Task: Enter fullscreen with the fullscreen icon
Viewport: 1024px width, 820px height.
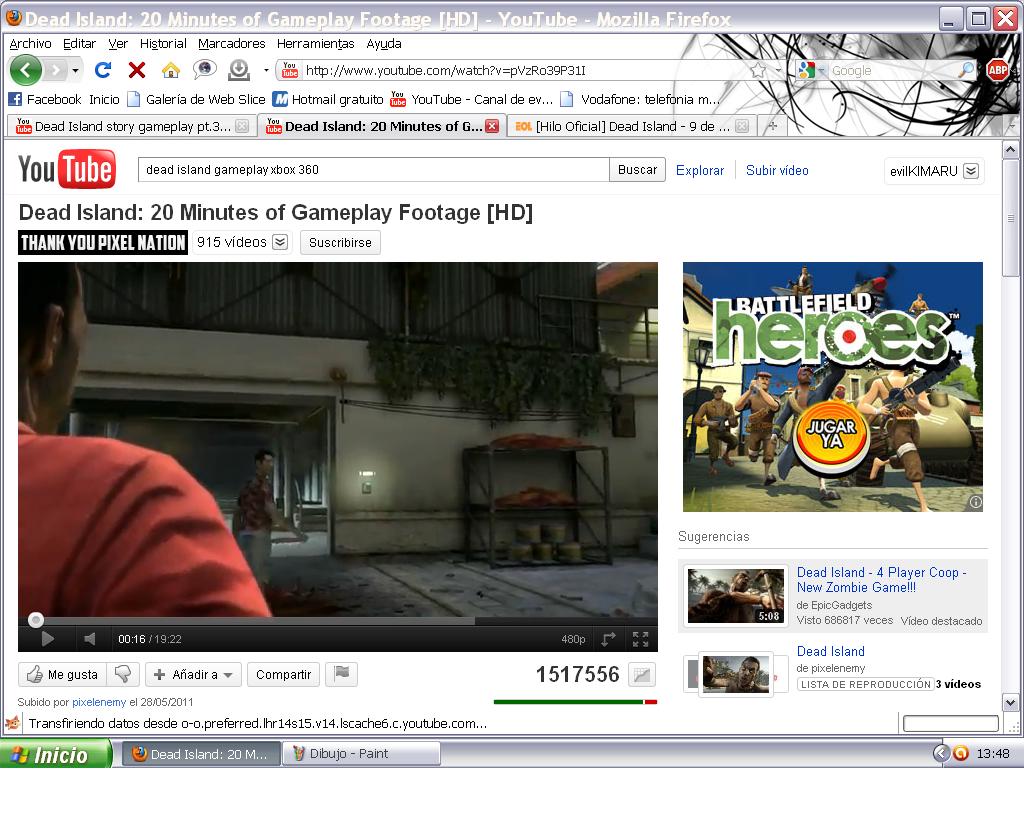Action: click(x=641, y=639)
